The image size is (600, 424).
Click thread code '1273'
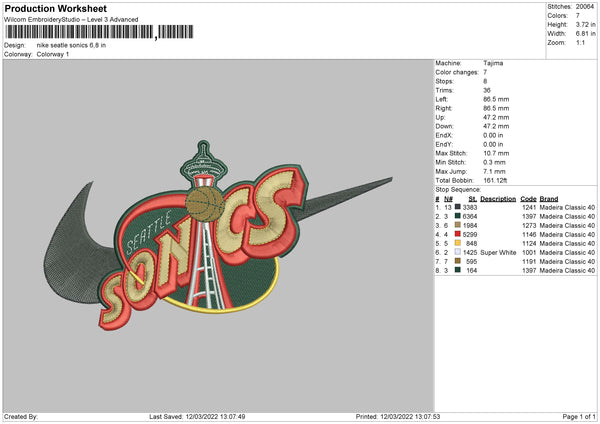pyautogui.click(x=529, y=225)
